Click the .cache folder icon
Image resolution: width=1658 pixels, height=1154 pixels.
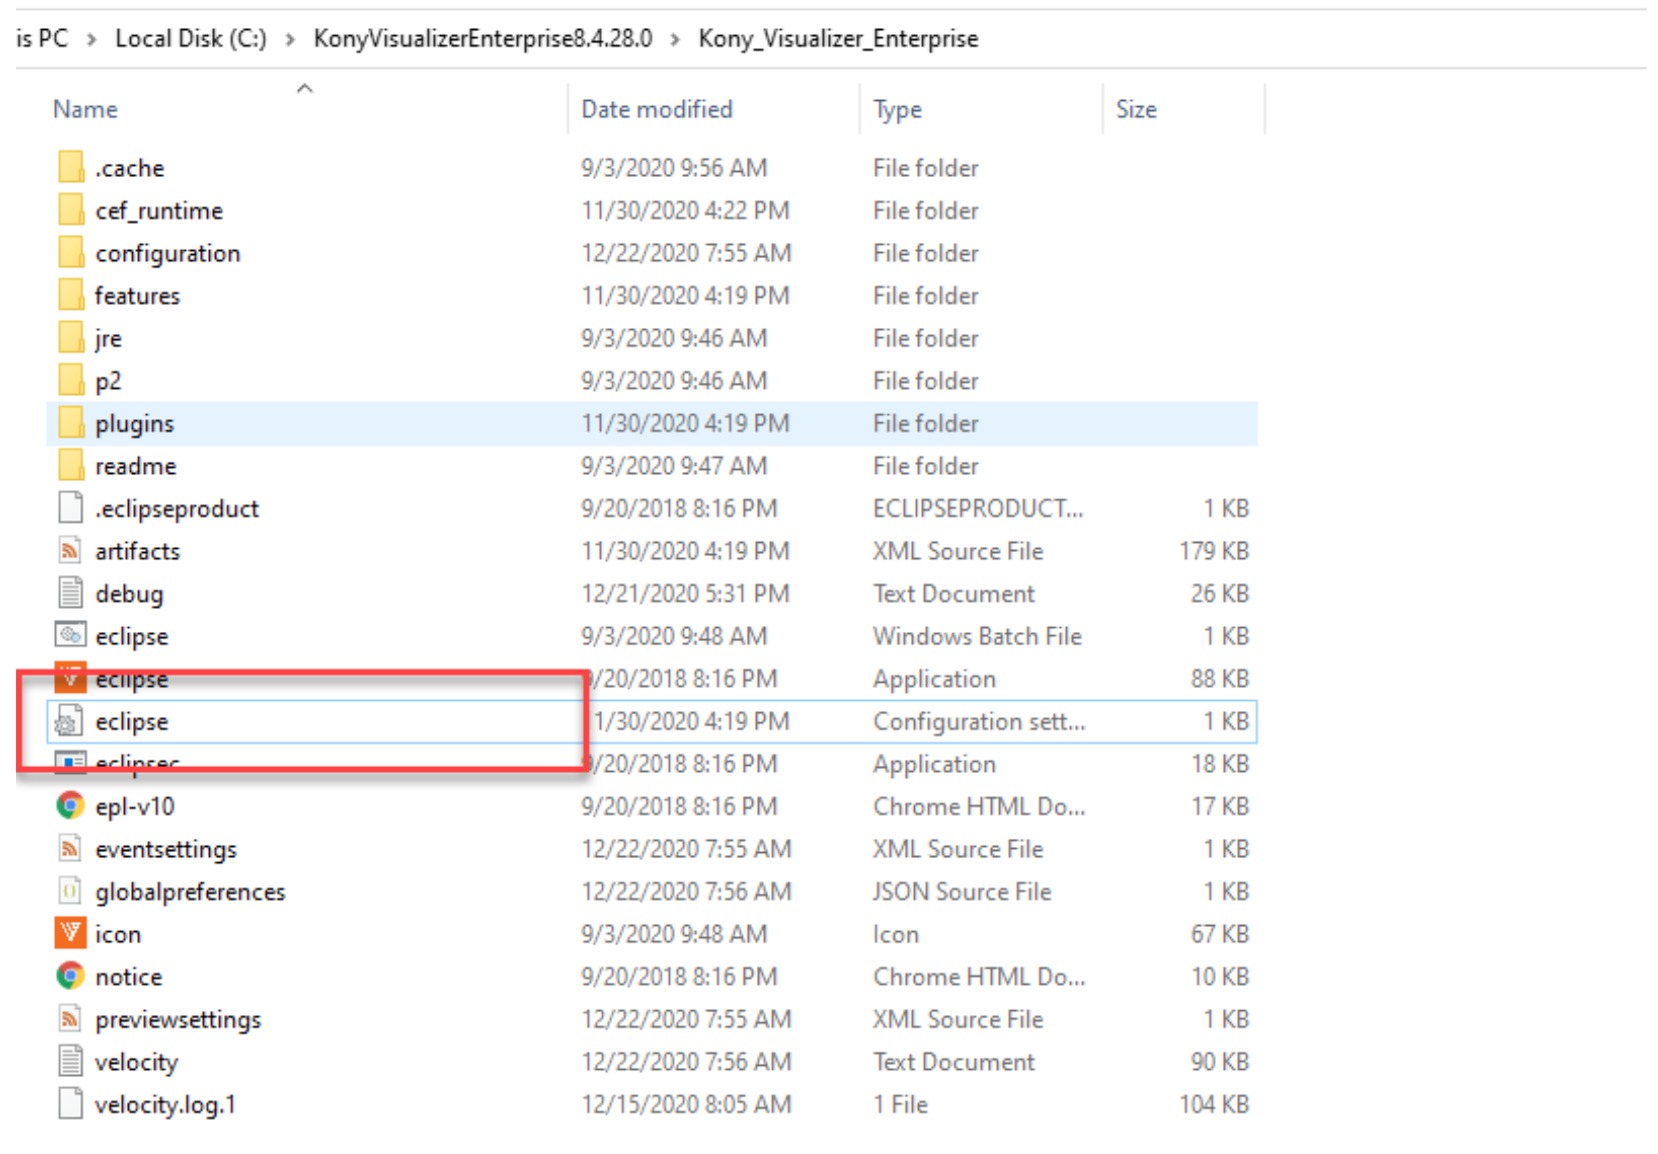(x=70, y=167)
